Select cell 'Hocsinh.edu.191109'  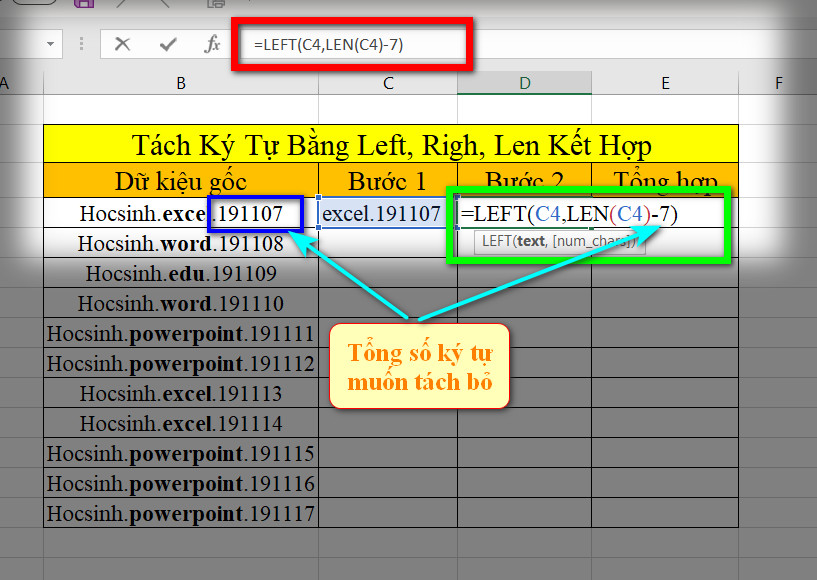click(181, 273)
